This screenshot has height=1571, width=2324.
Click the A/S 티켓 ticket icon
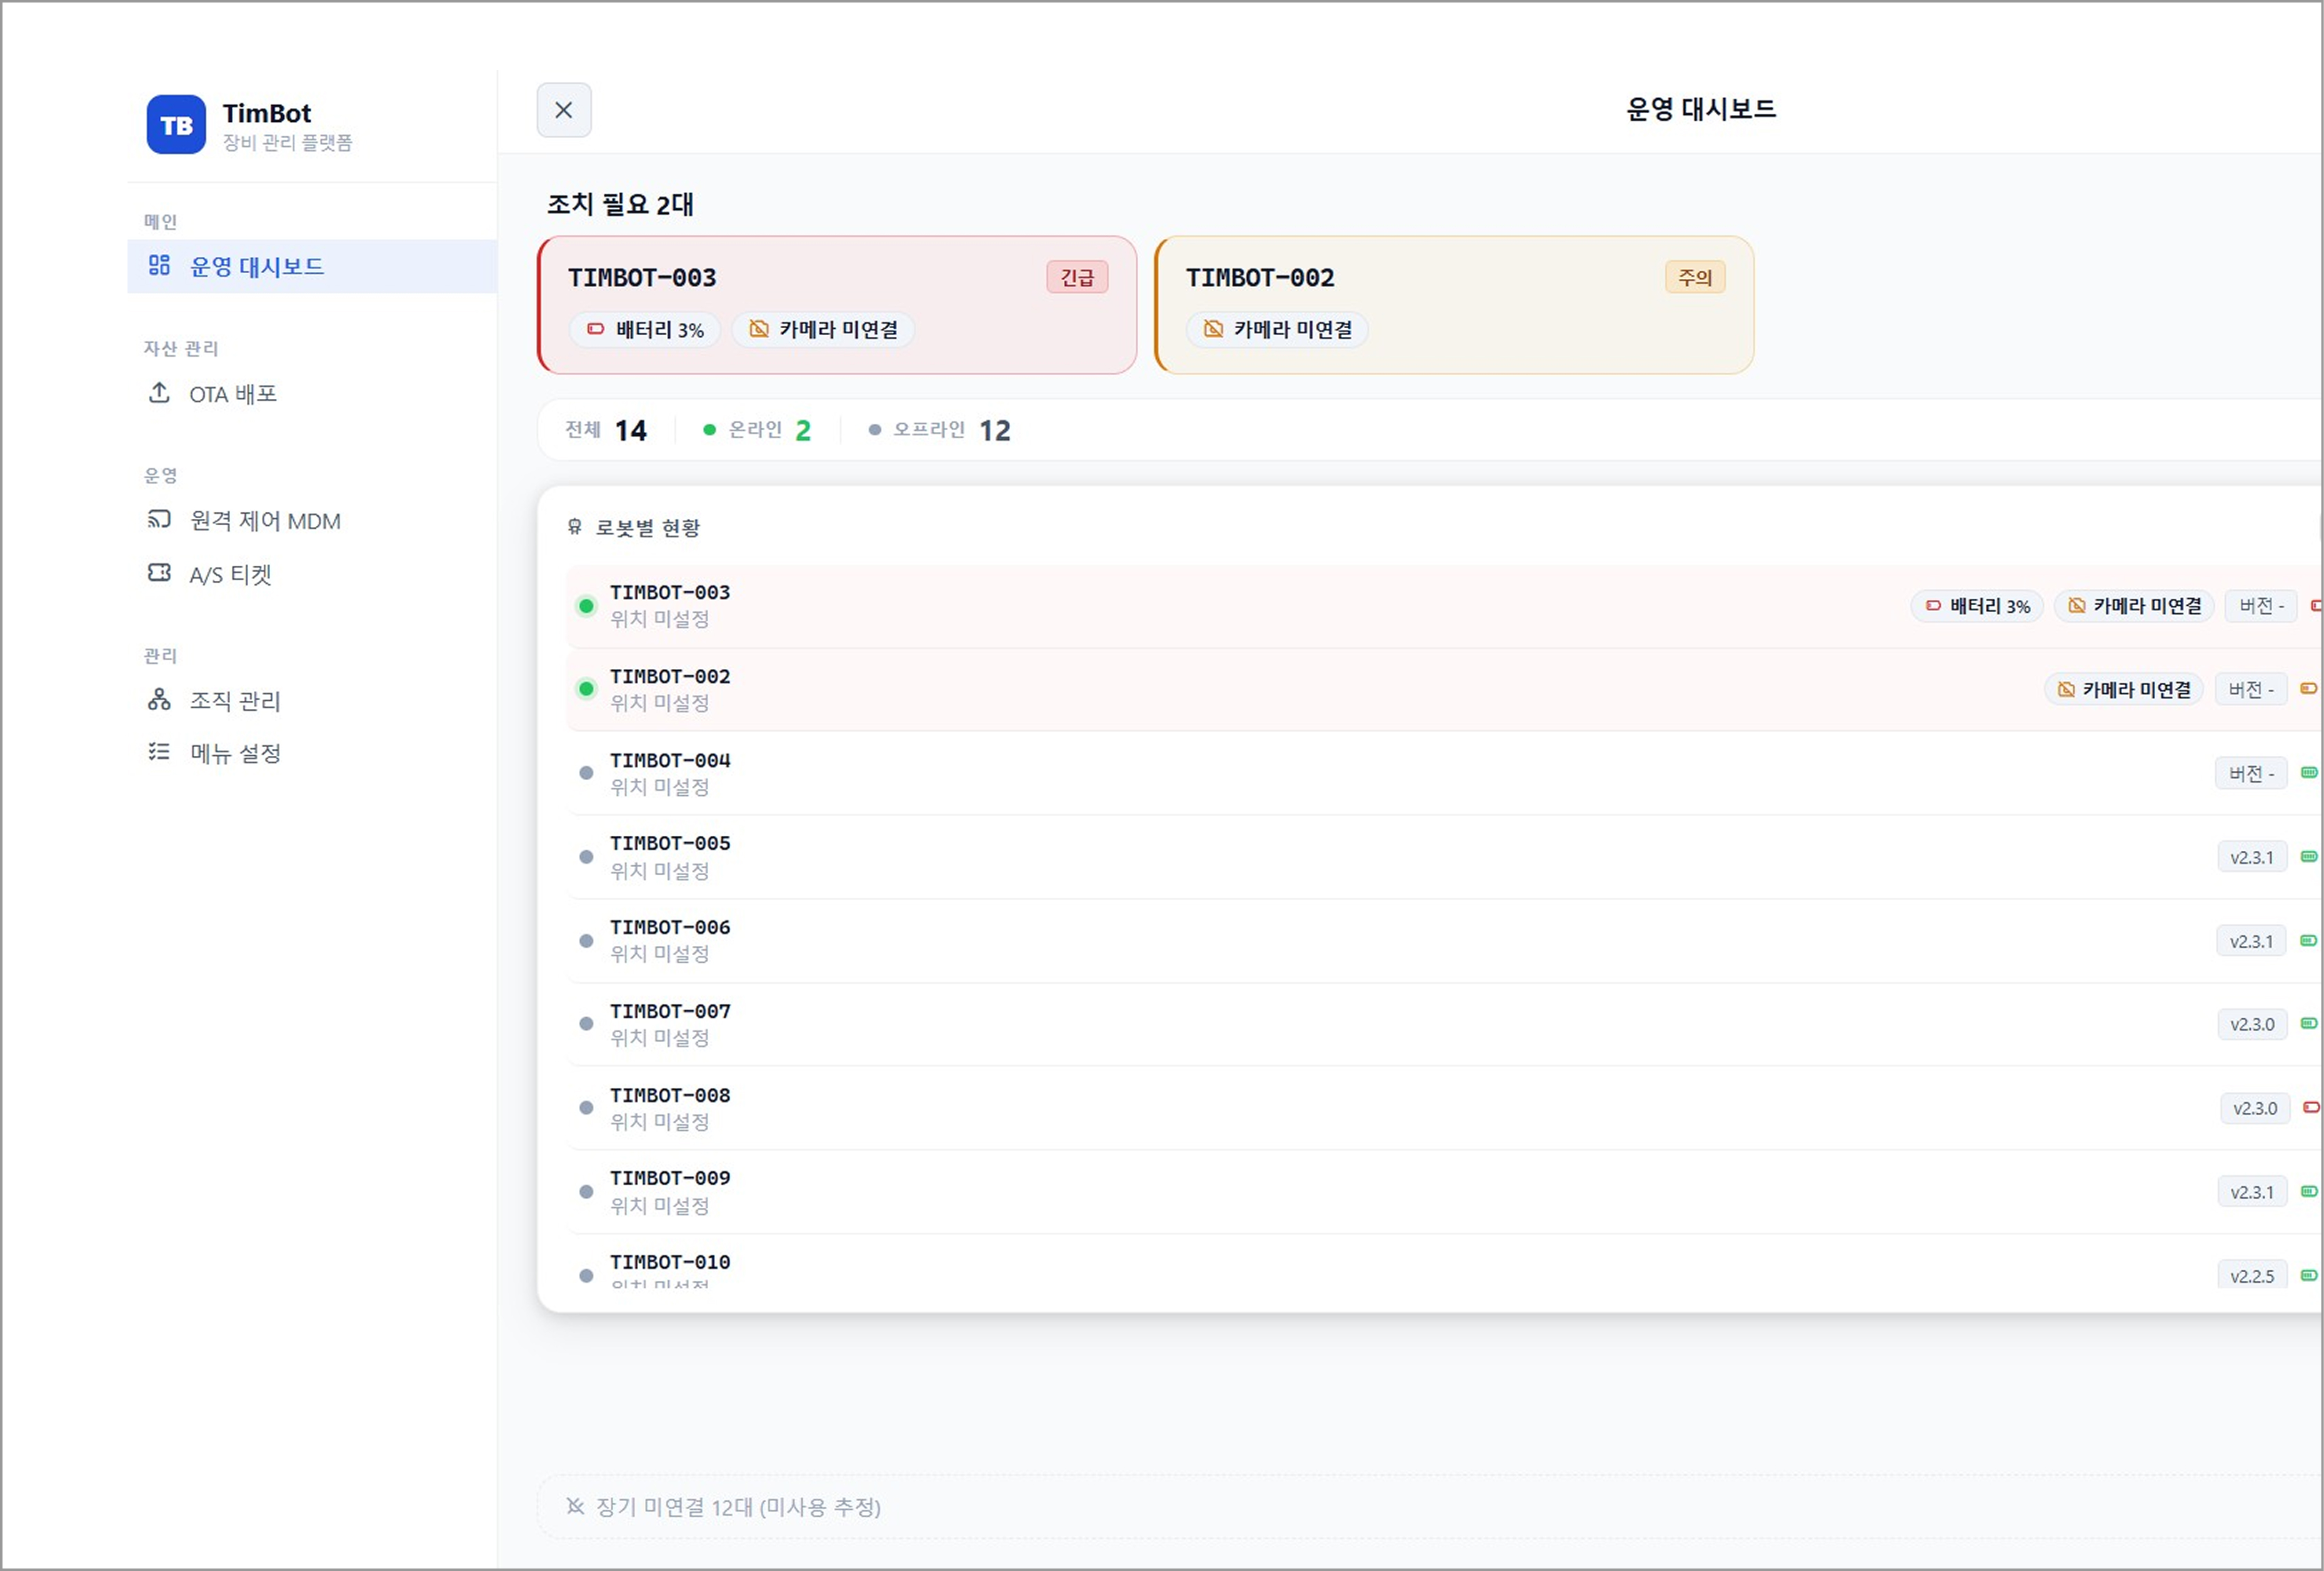159,572
